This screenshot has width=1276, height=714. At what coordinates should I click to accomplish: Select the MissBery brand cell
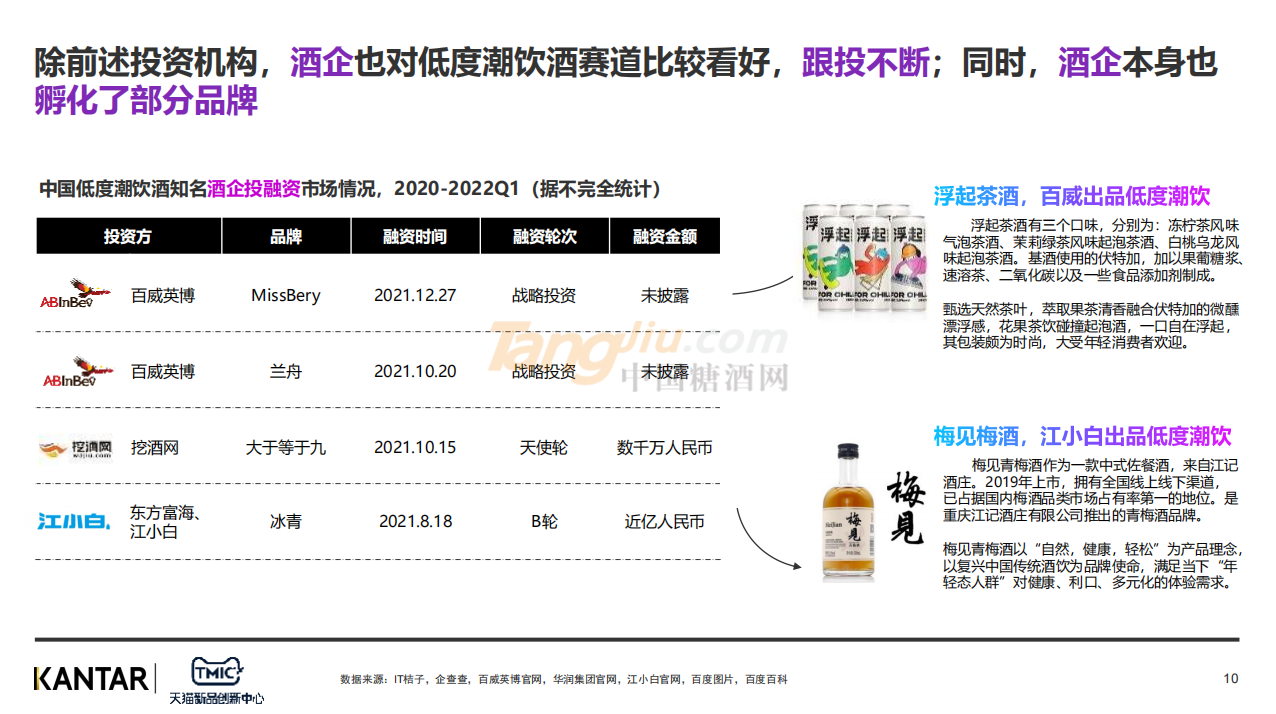point(286,295)
